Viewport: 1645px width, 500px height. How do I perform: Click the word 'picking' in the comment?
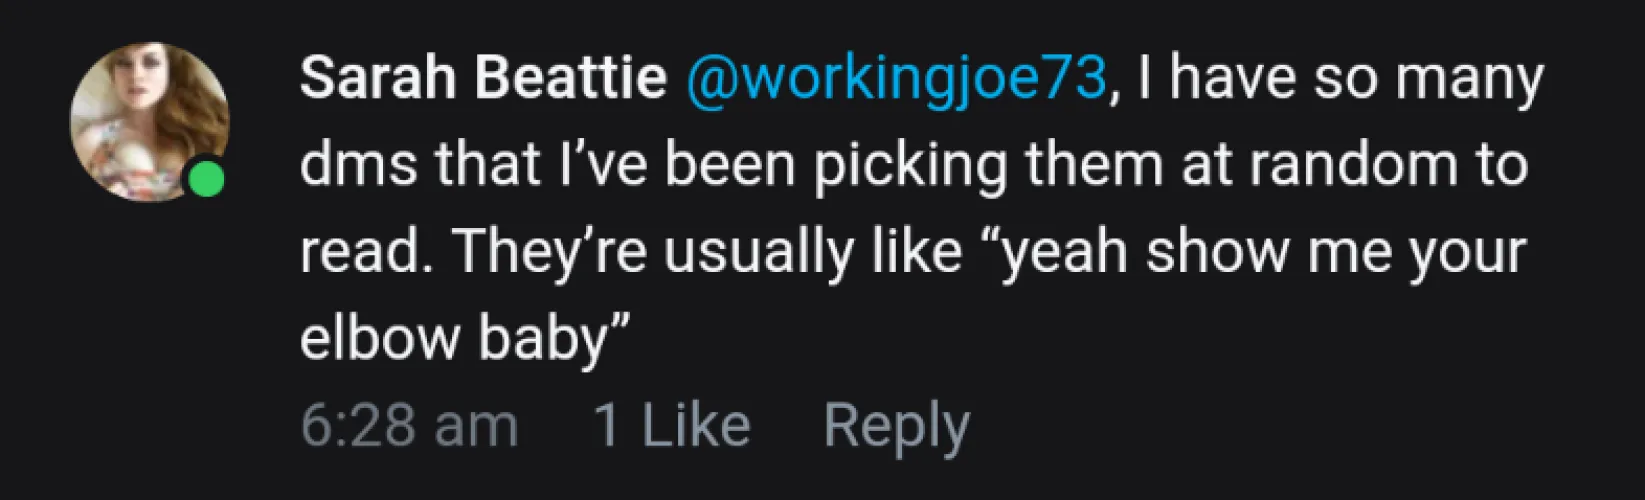[908, 164]
